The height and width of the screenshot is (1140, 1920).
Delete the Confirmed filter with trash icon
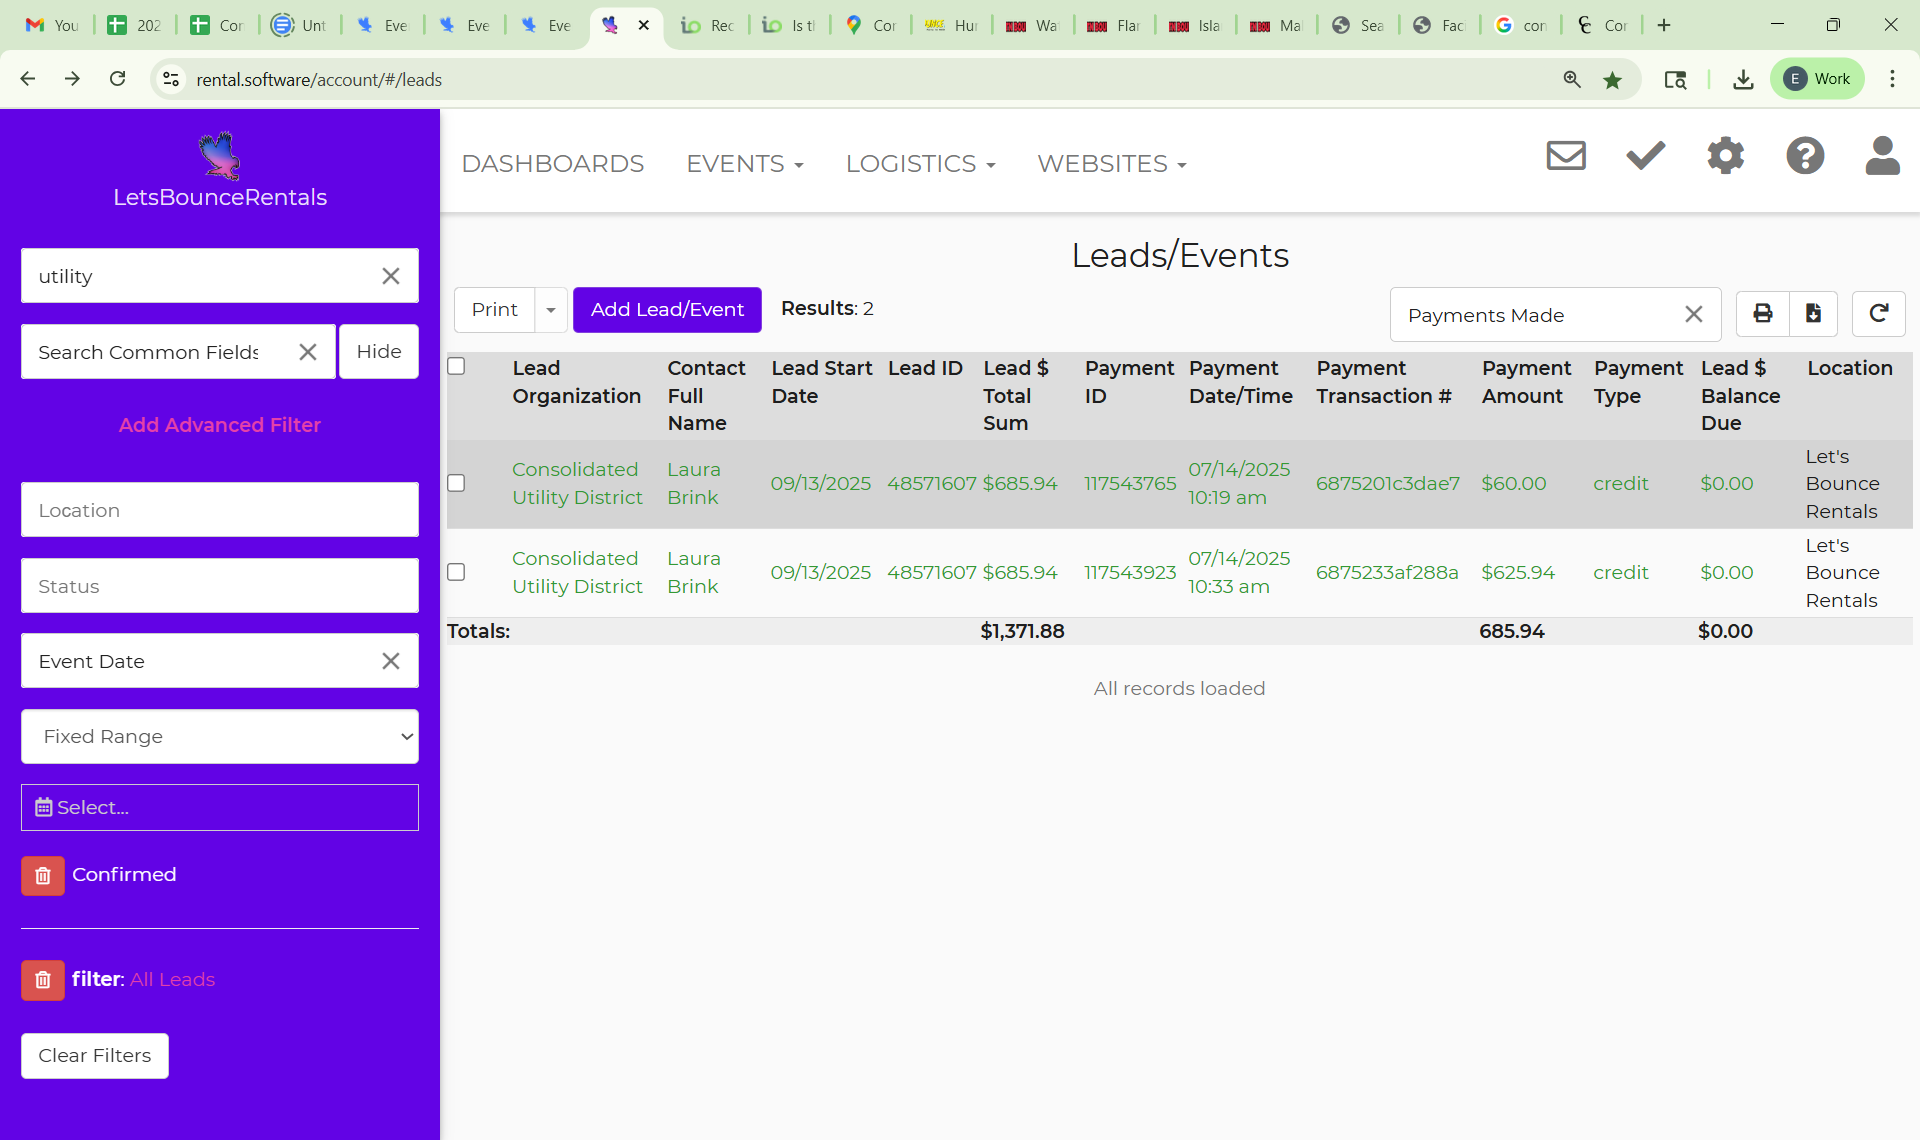pos(43,876)
